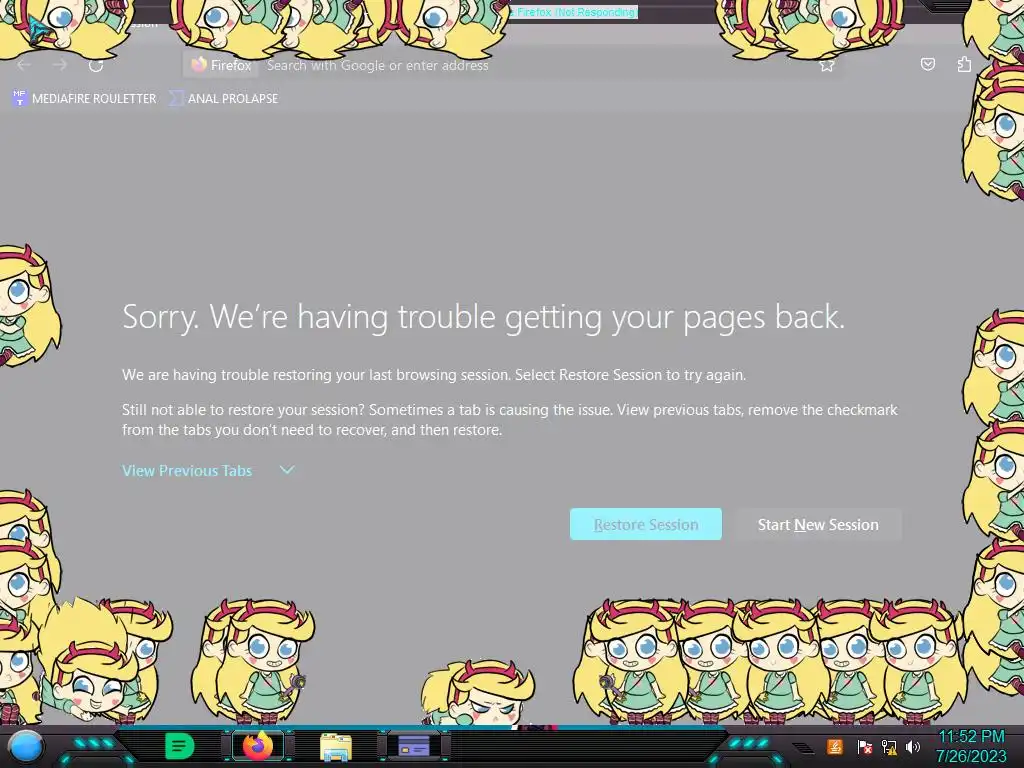Show hidden tray icons arrow
The width and height of the screenshot is (1024, 768).
click(x=804, y=748)
